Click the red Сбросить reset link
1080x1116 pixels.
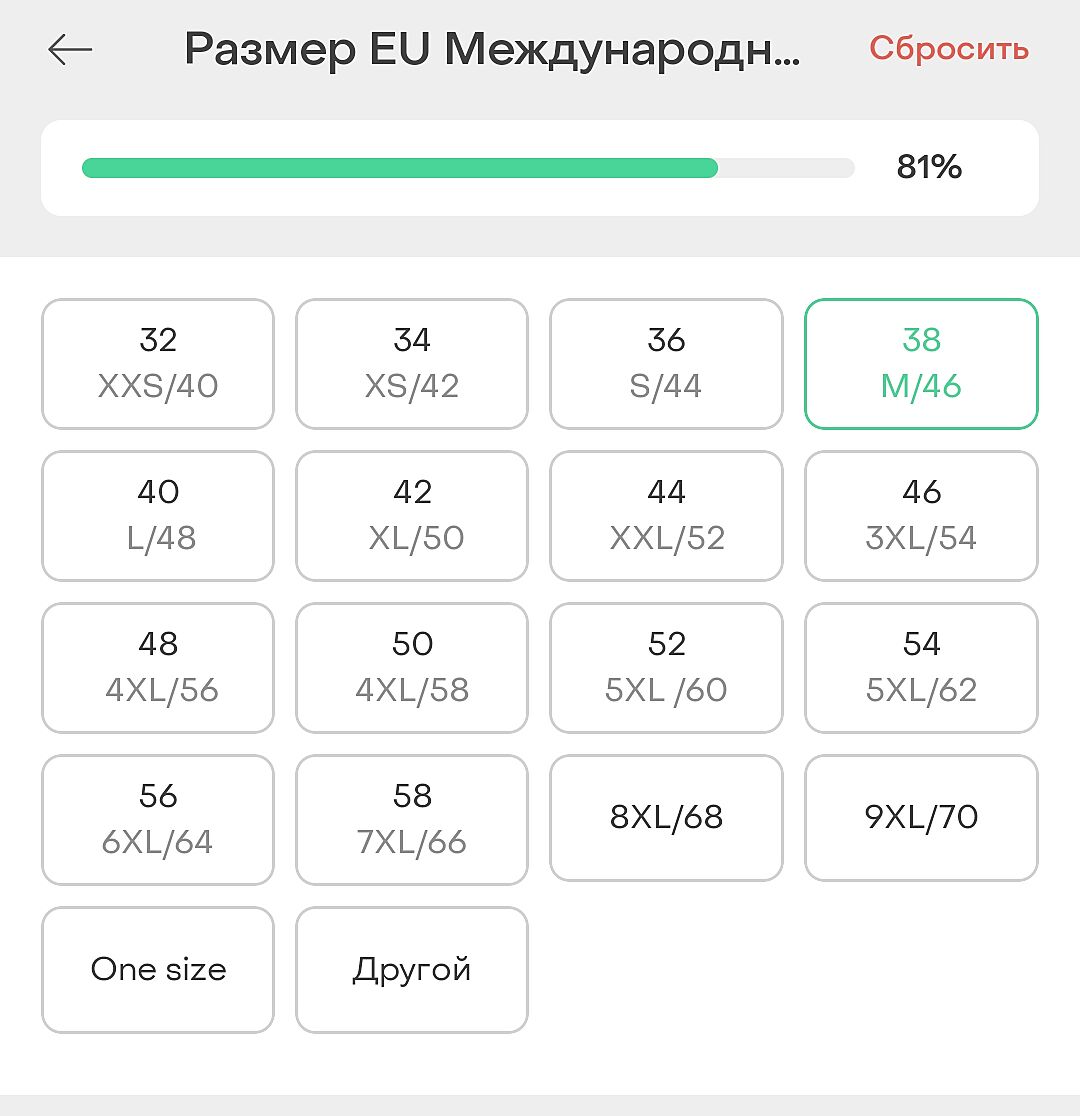[948, 48]
